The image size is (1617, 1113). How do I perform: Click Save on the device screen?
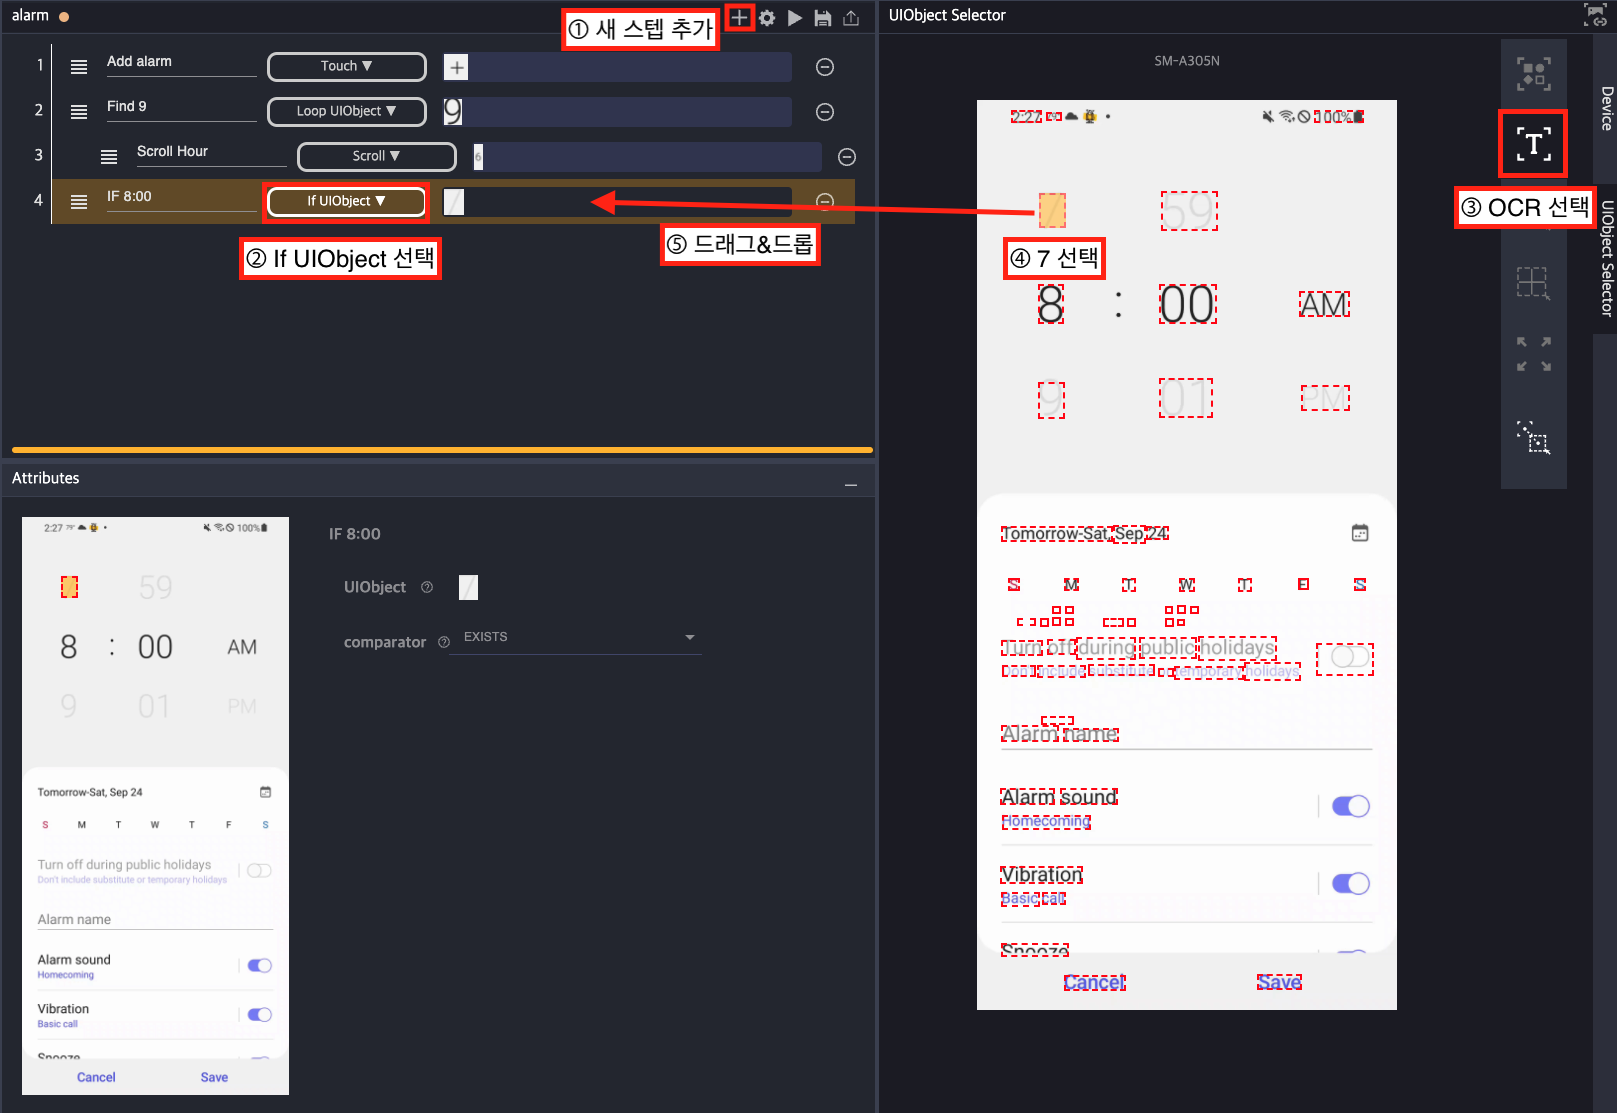pyautogui.click(x=1279, y=983)
